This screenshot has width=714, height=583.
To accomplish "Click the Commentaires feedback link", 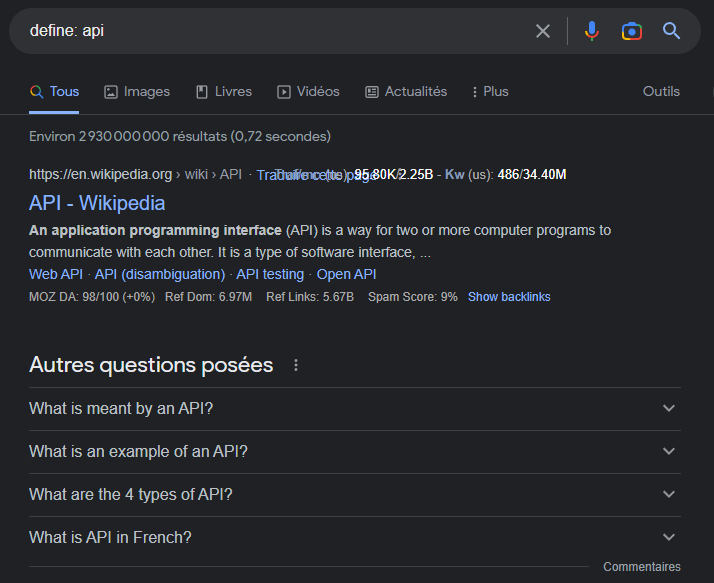I will 642,567.
